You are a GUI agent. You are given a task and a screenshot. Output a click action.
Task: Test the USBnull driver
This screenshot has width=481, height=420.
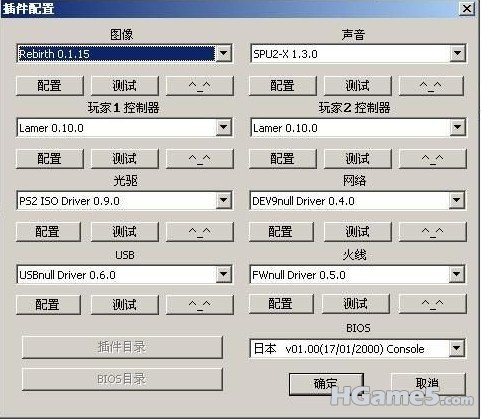pyautogui.click(x=125, y=305)
